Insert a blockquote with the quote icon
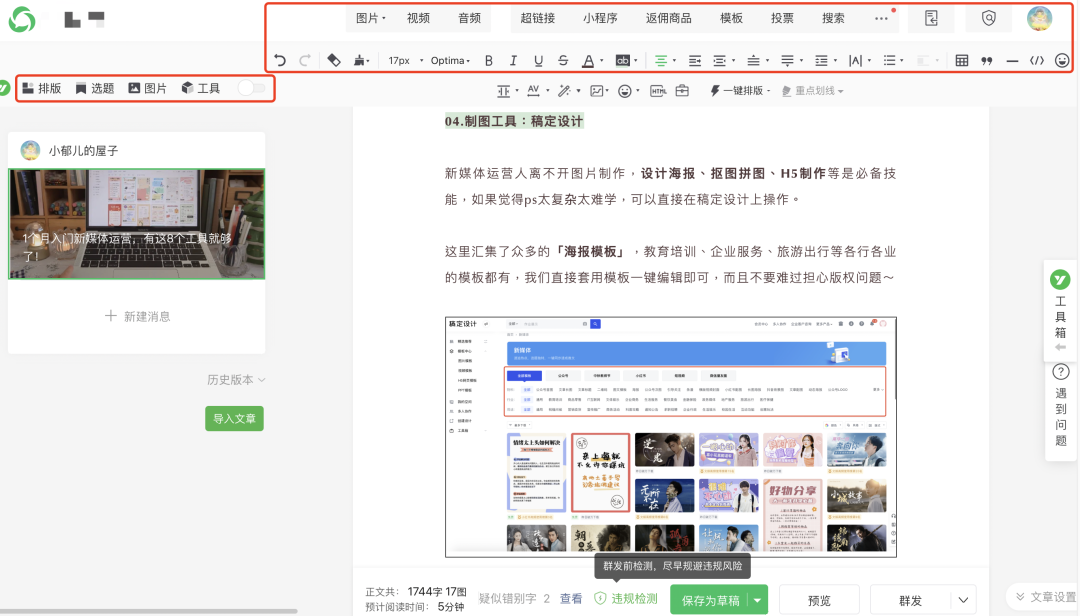Screen dimensions: 1080x616 (987, 61)
